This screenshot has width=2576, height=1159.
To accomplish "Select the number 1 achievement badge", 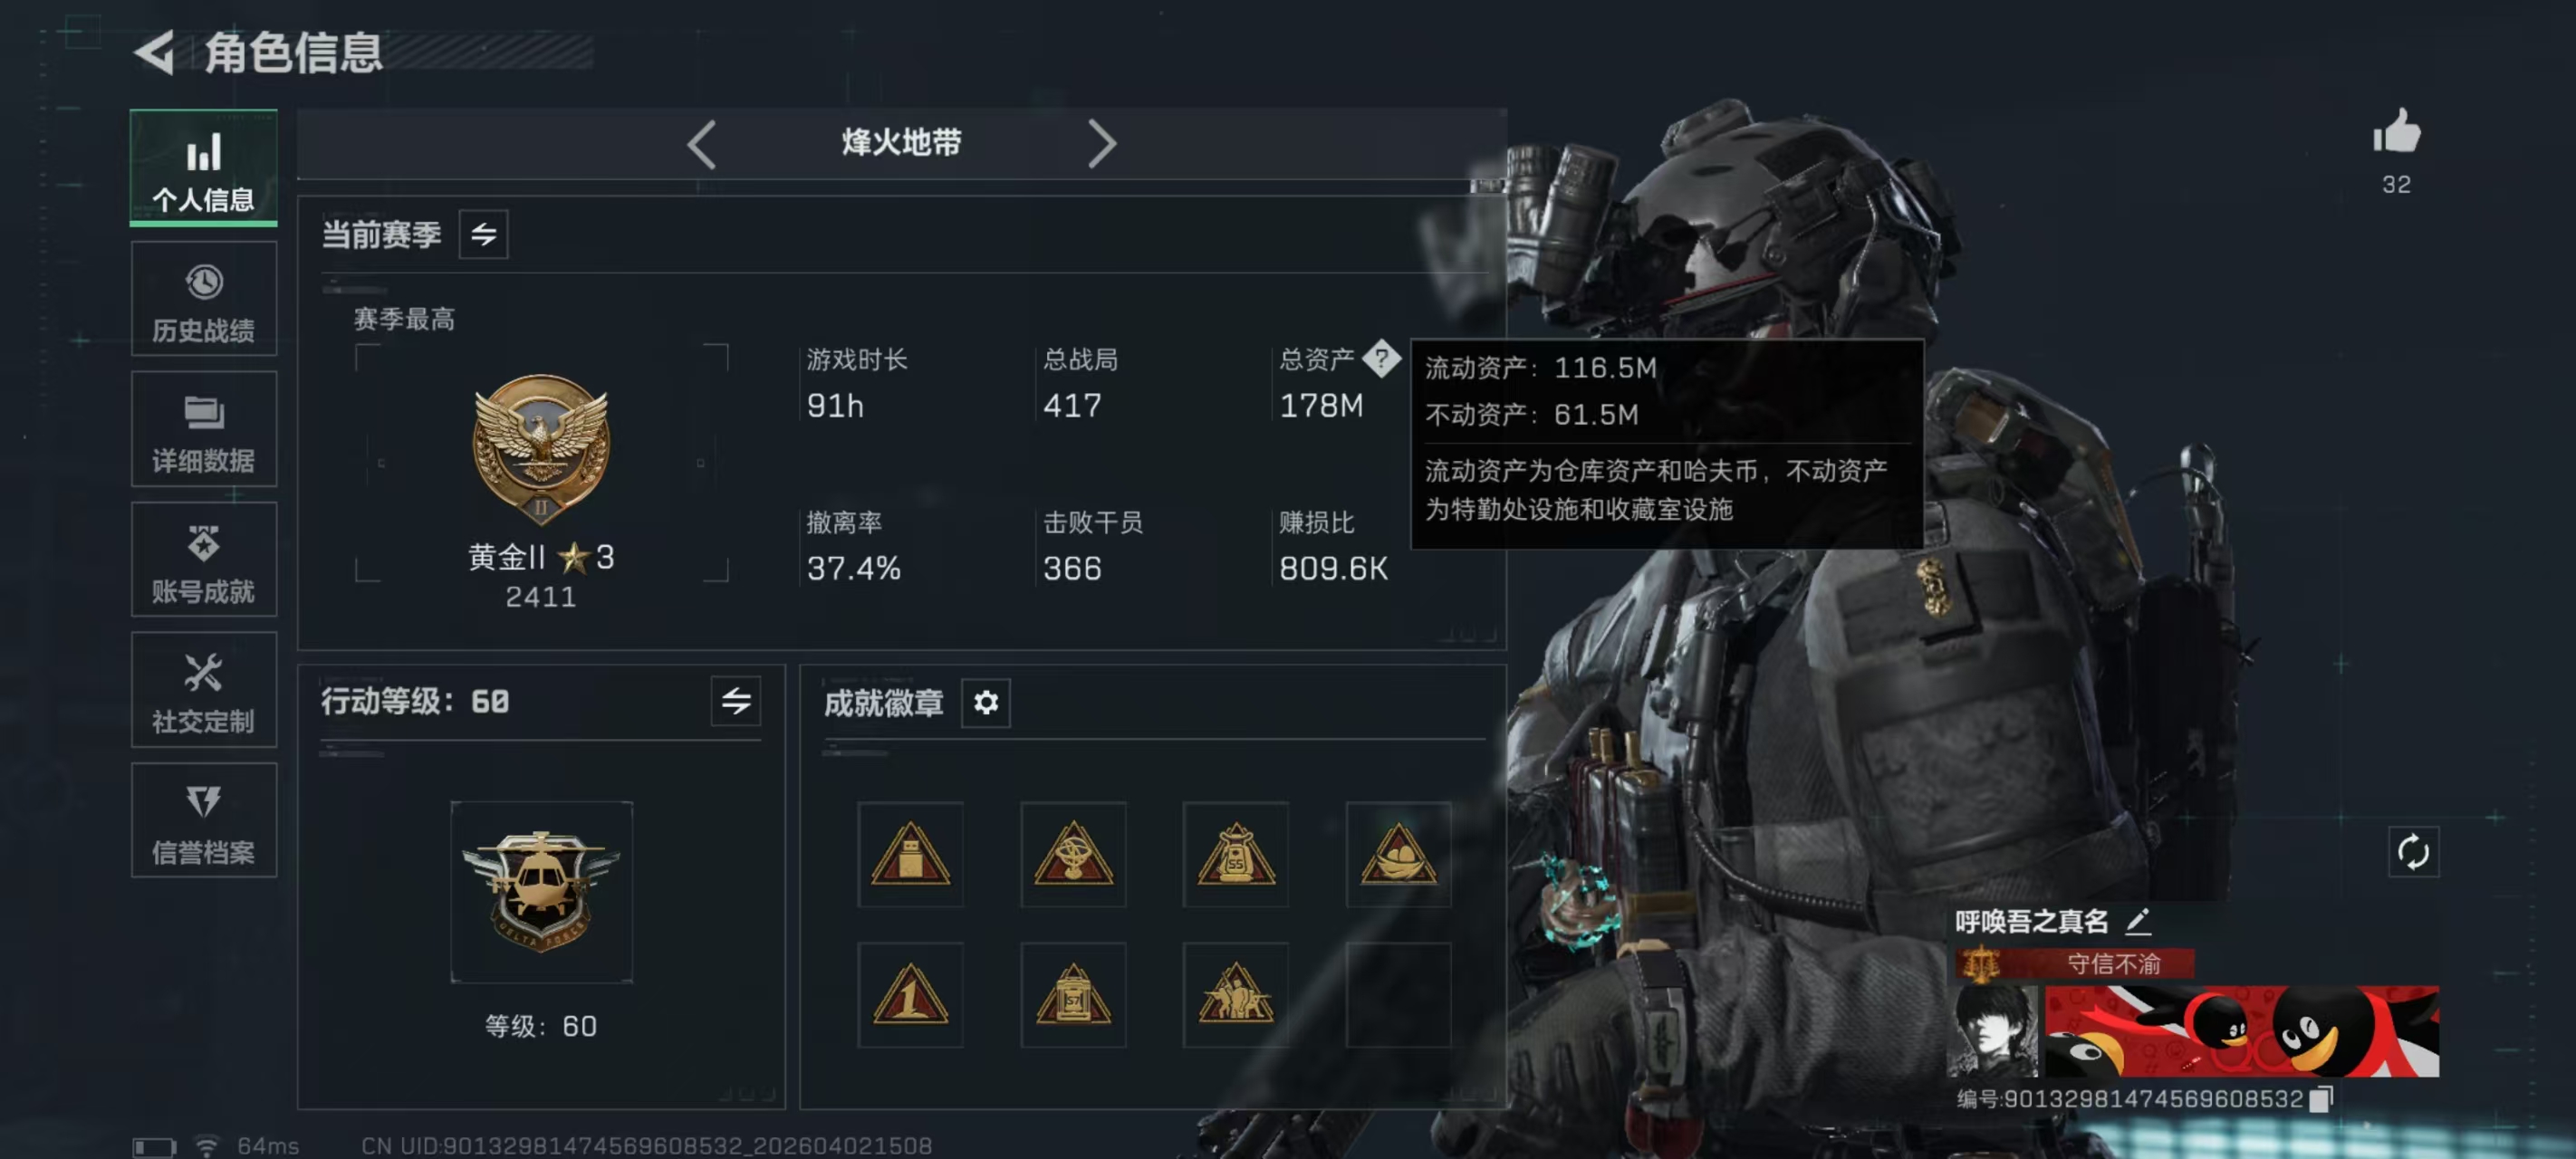I will pyautogui.click(x=910, y=994).
